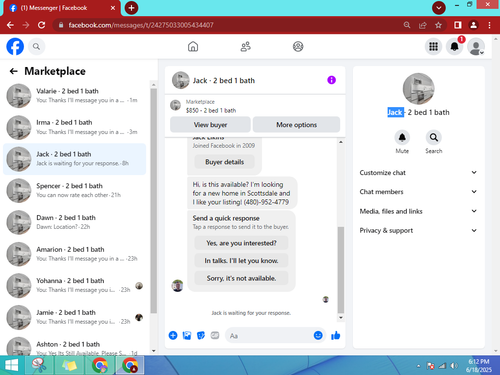Click the browser address bar URL
The height and width of the screenshot is (375, 500).
click(141, 25)
